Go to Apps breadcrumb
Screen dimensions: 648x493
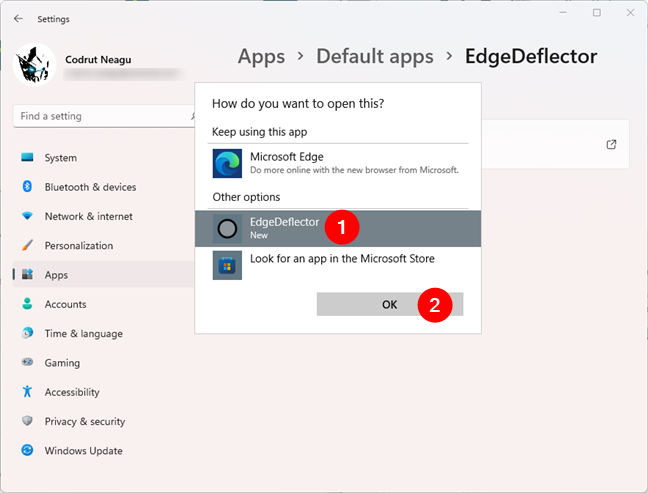[261, 57]
